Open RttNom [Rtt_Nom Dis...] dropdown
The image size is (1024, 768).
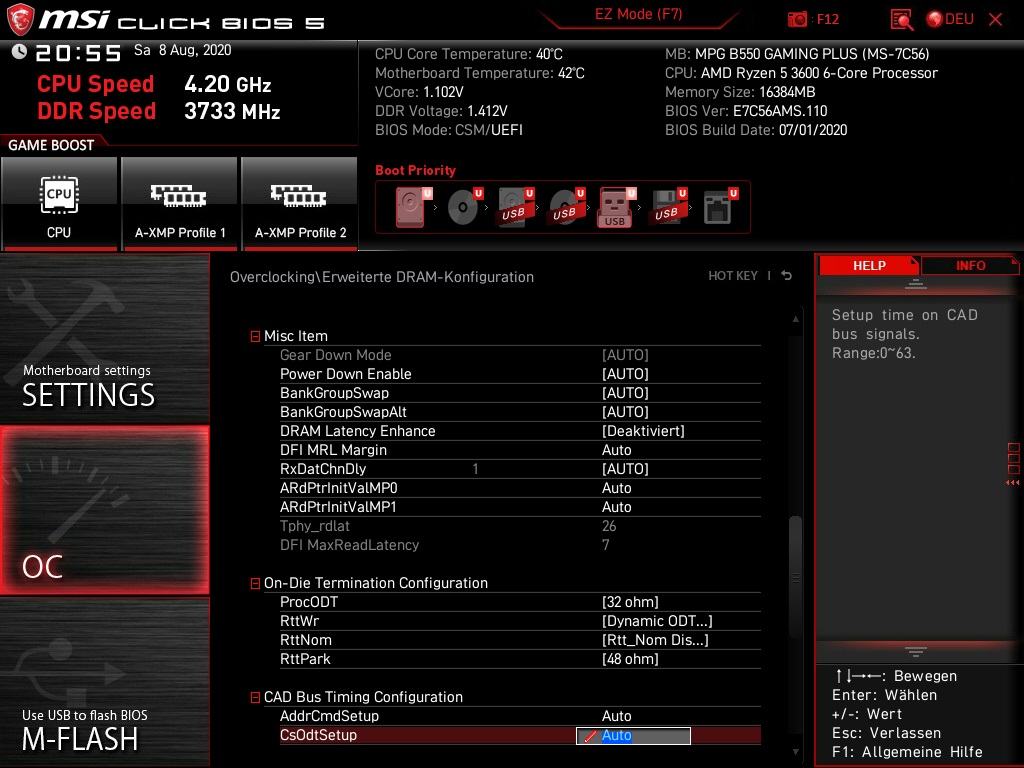(655, 640)
